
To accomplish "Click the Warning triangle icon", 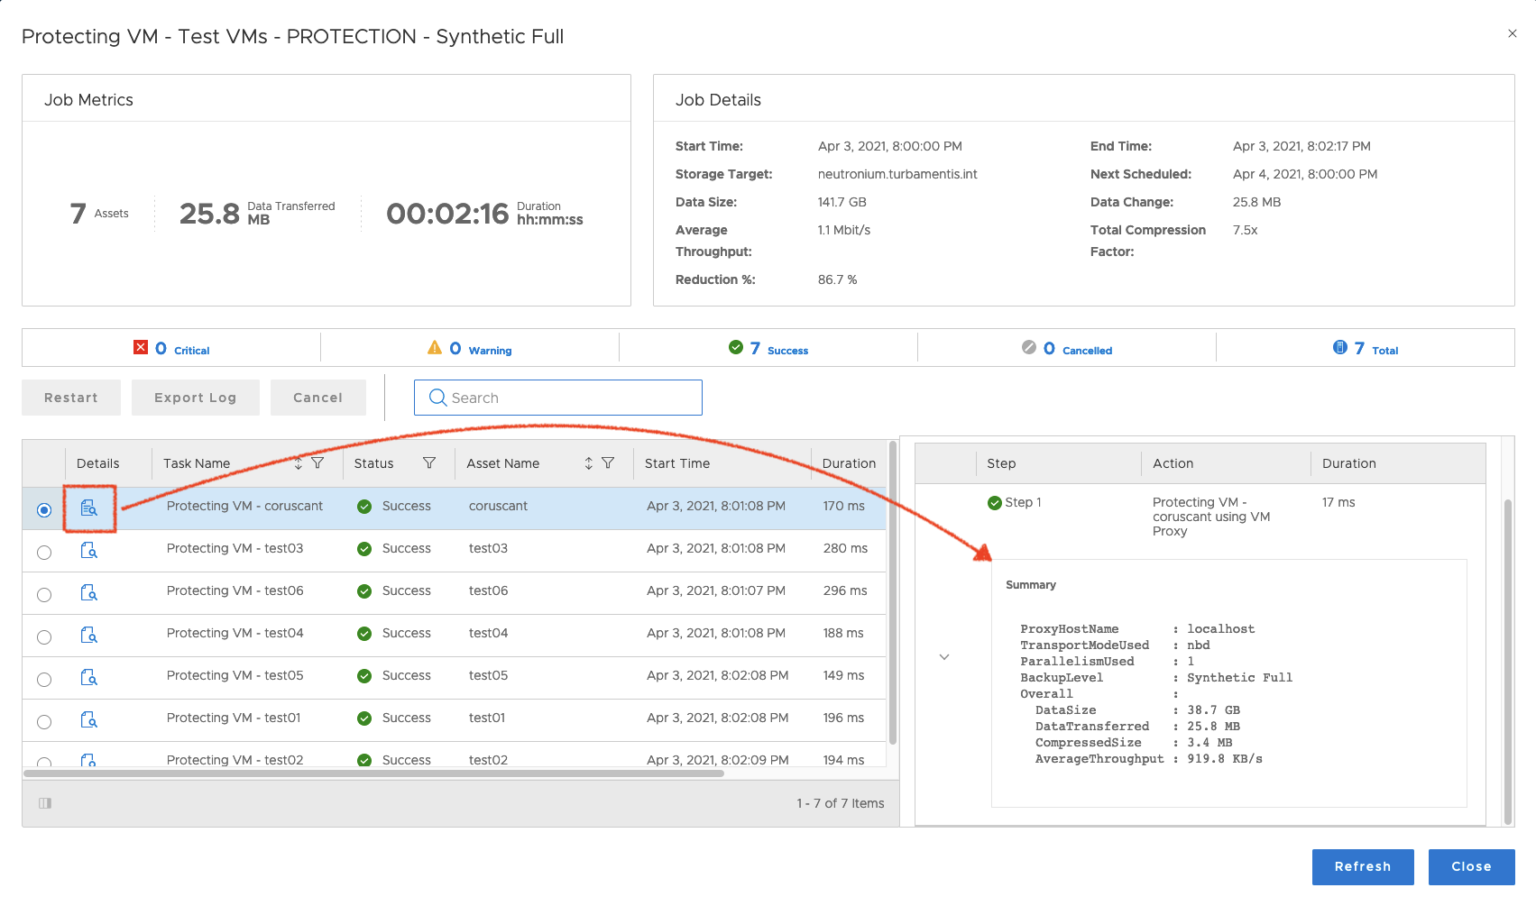I will tap(434, 346).
